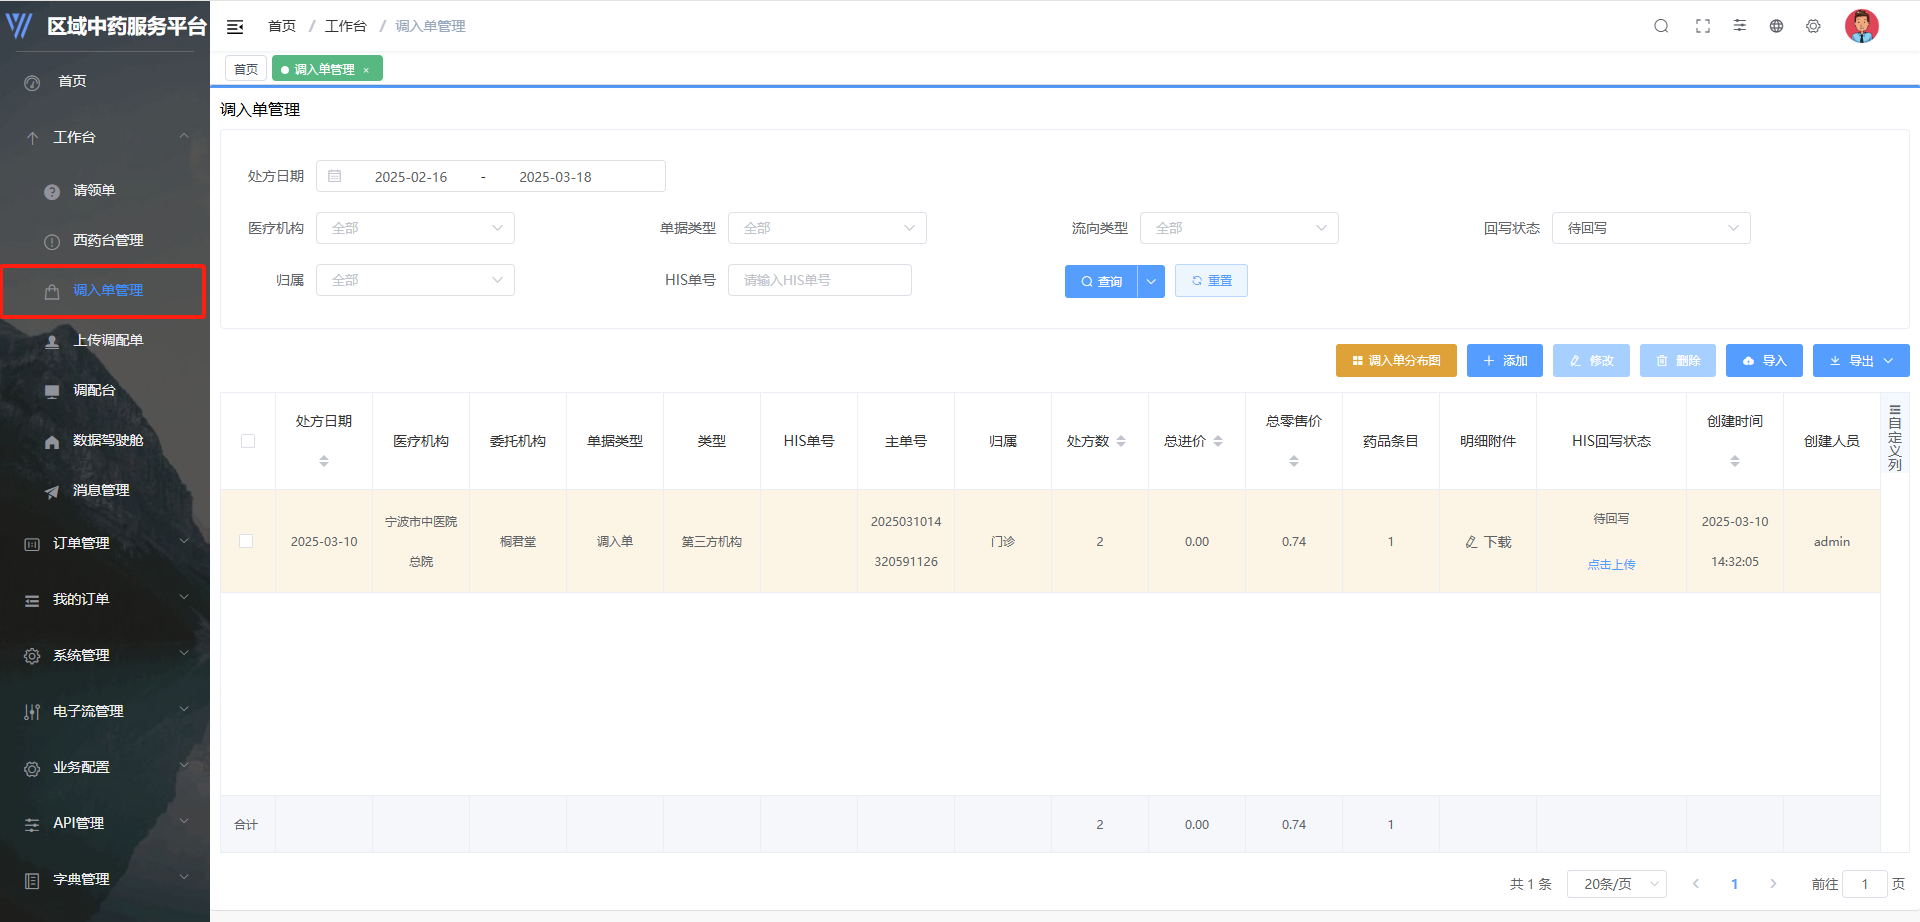Check the row checkbox for 2025-03-10
Image resolution: width=1920 pixels, height=922 pixels.
pos(246,541)
